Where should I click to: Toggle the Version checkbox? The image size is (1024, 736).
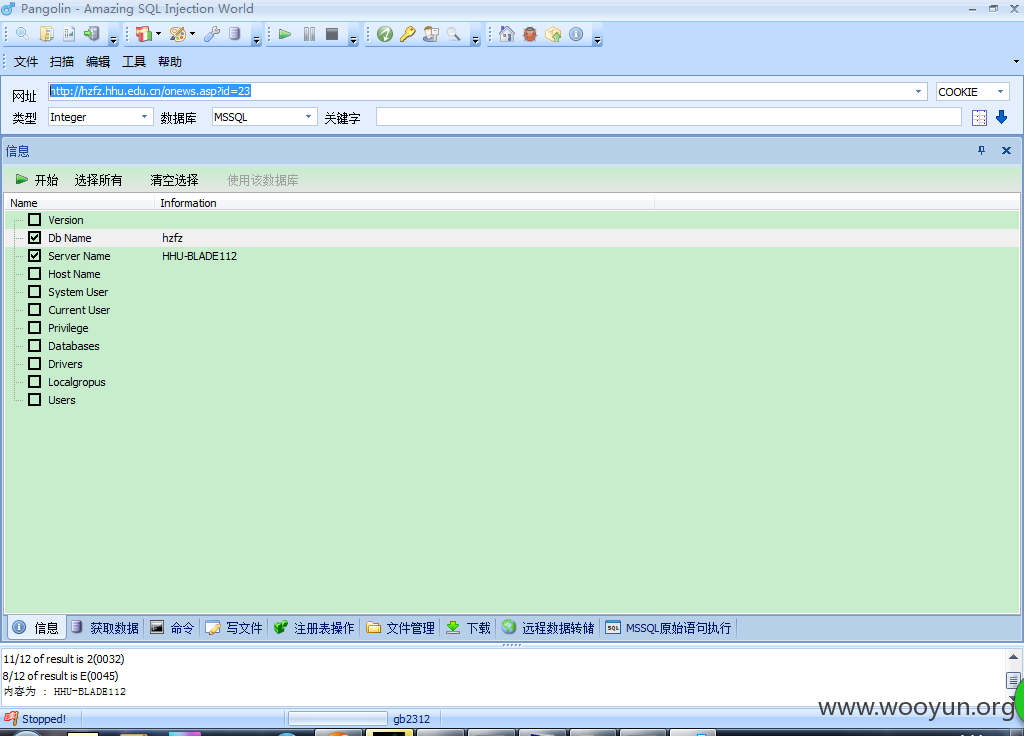click(x=35, y=219)
